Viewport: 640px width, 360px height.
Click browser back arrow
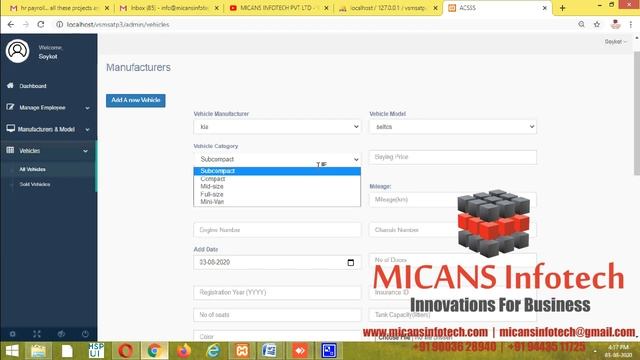pyautogui.click(x=11, y=24)
